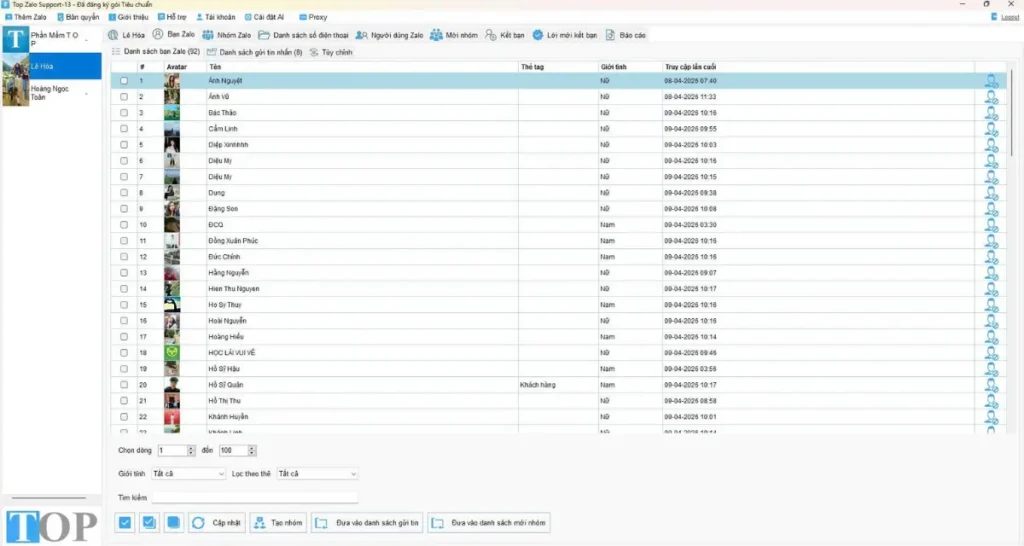Click the user action icon in ĐCQ row

tap(991, 225)
